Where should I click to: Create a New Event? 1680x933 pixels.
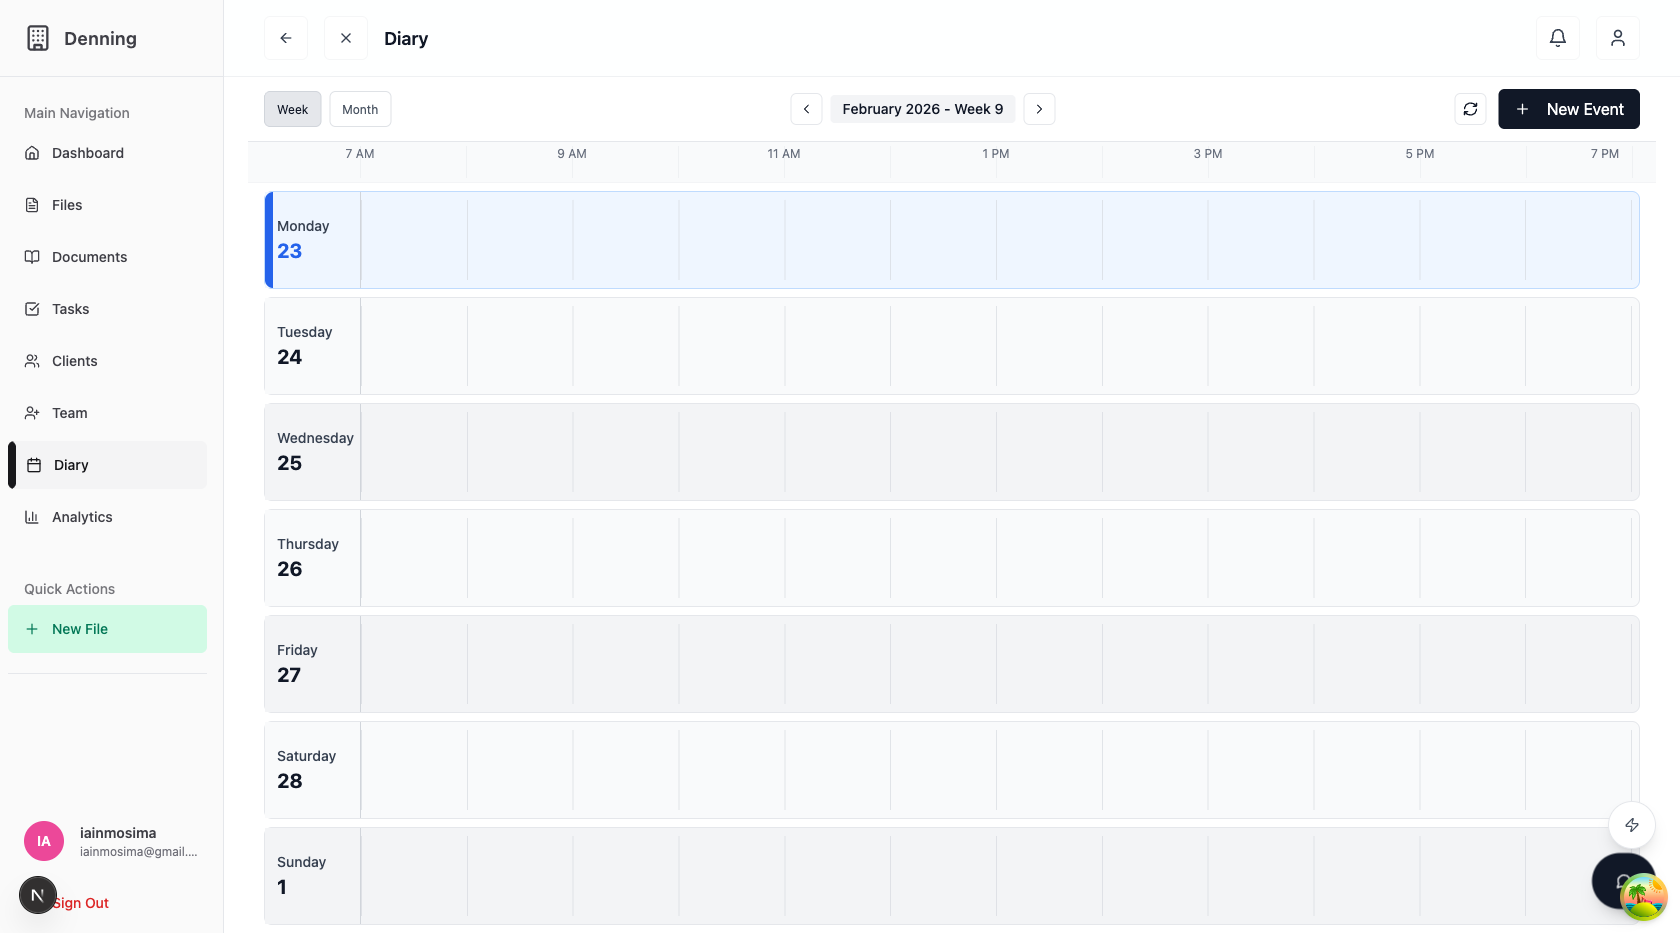click(x=1569, y=108)
